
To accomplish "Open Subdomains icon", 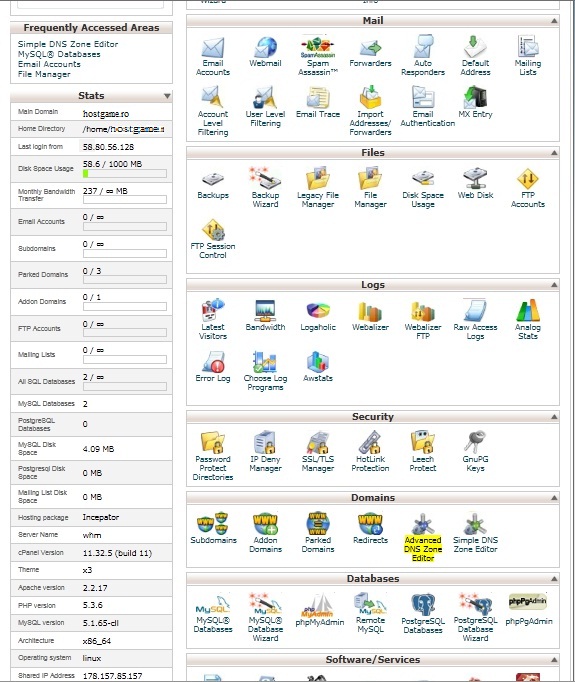I will coord(213,528).
